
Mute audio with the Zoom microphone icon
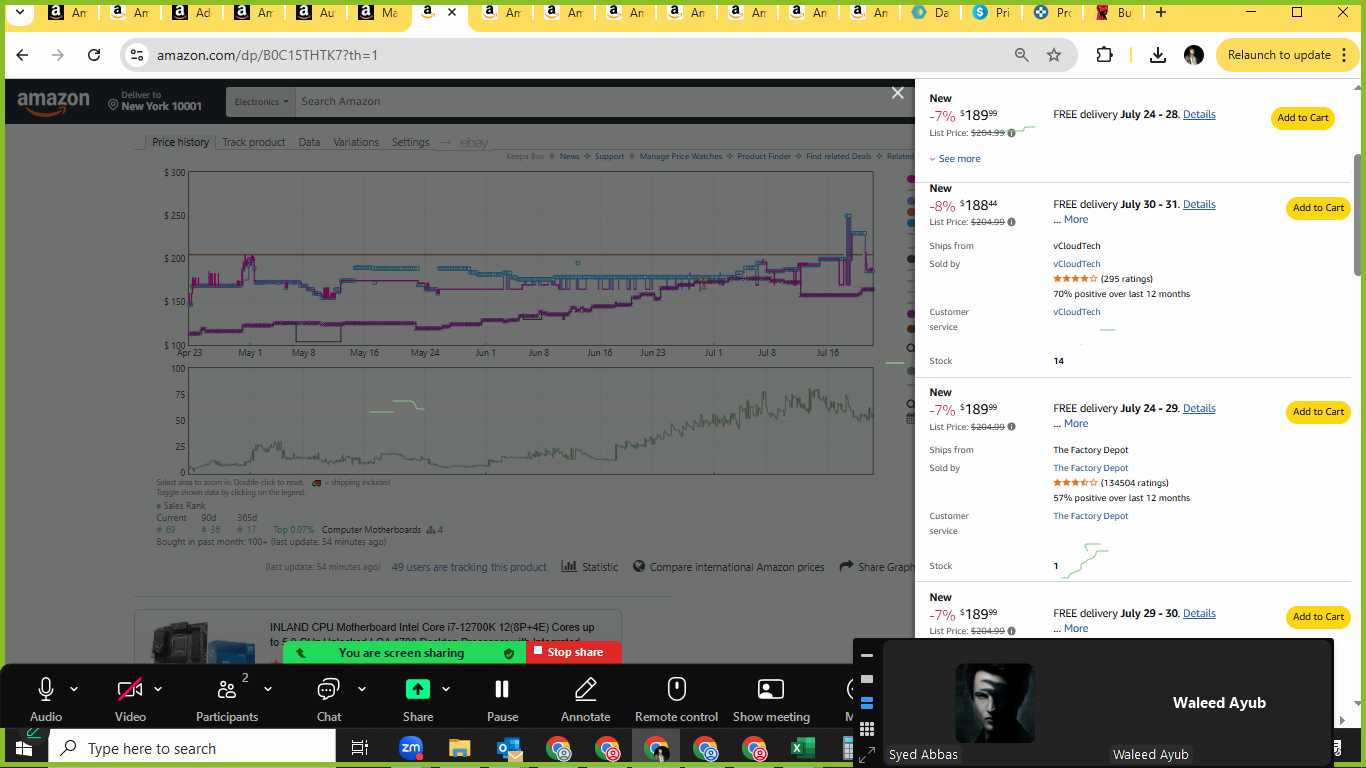click(x=46, y=689)
